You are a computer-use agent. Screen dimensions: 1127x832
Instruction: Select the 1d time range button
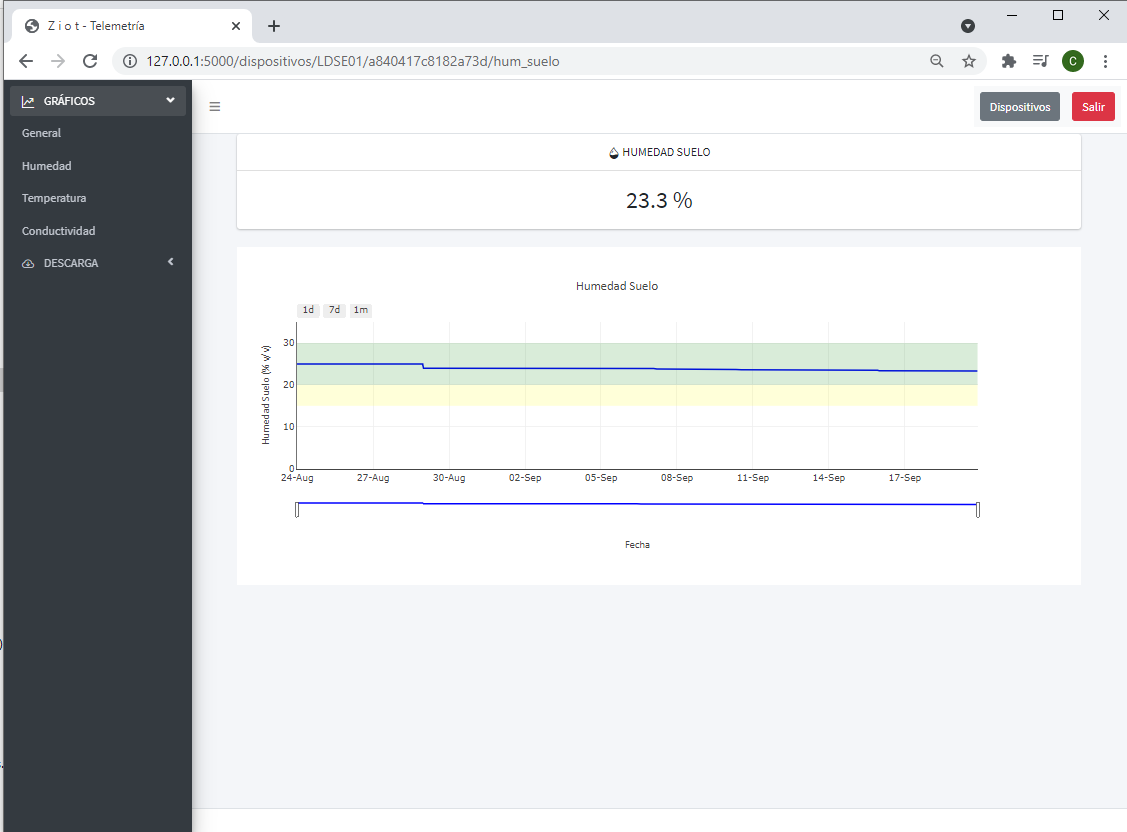click(308, 310)
